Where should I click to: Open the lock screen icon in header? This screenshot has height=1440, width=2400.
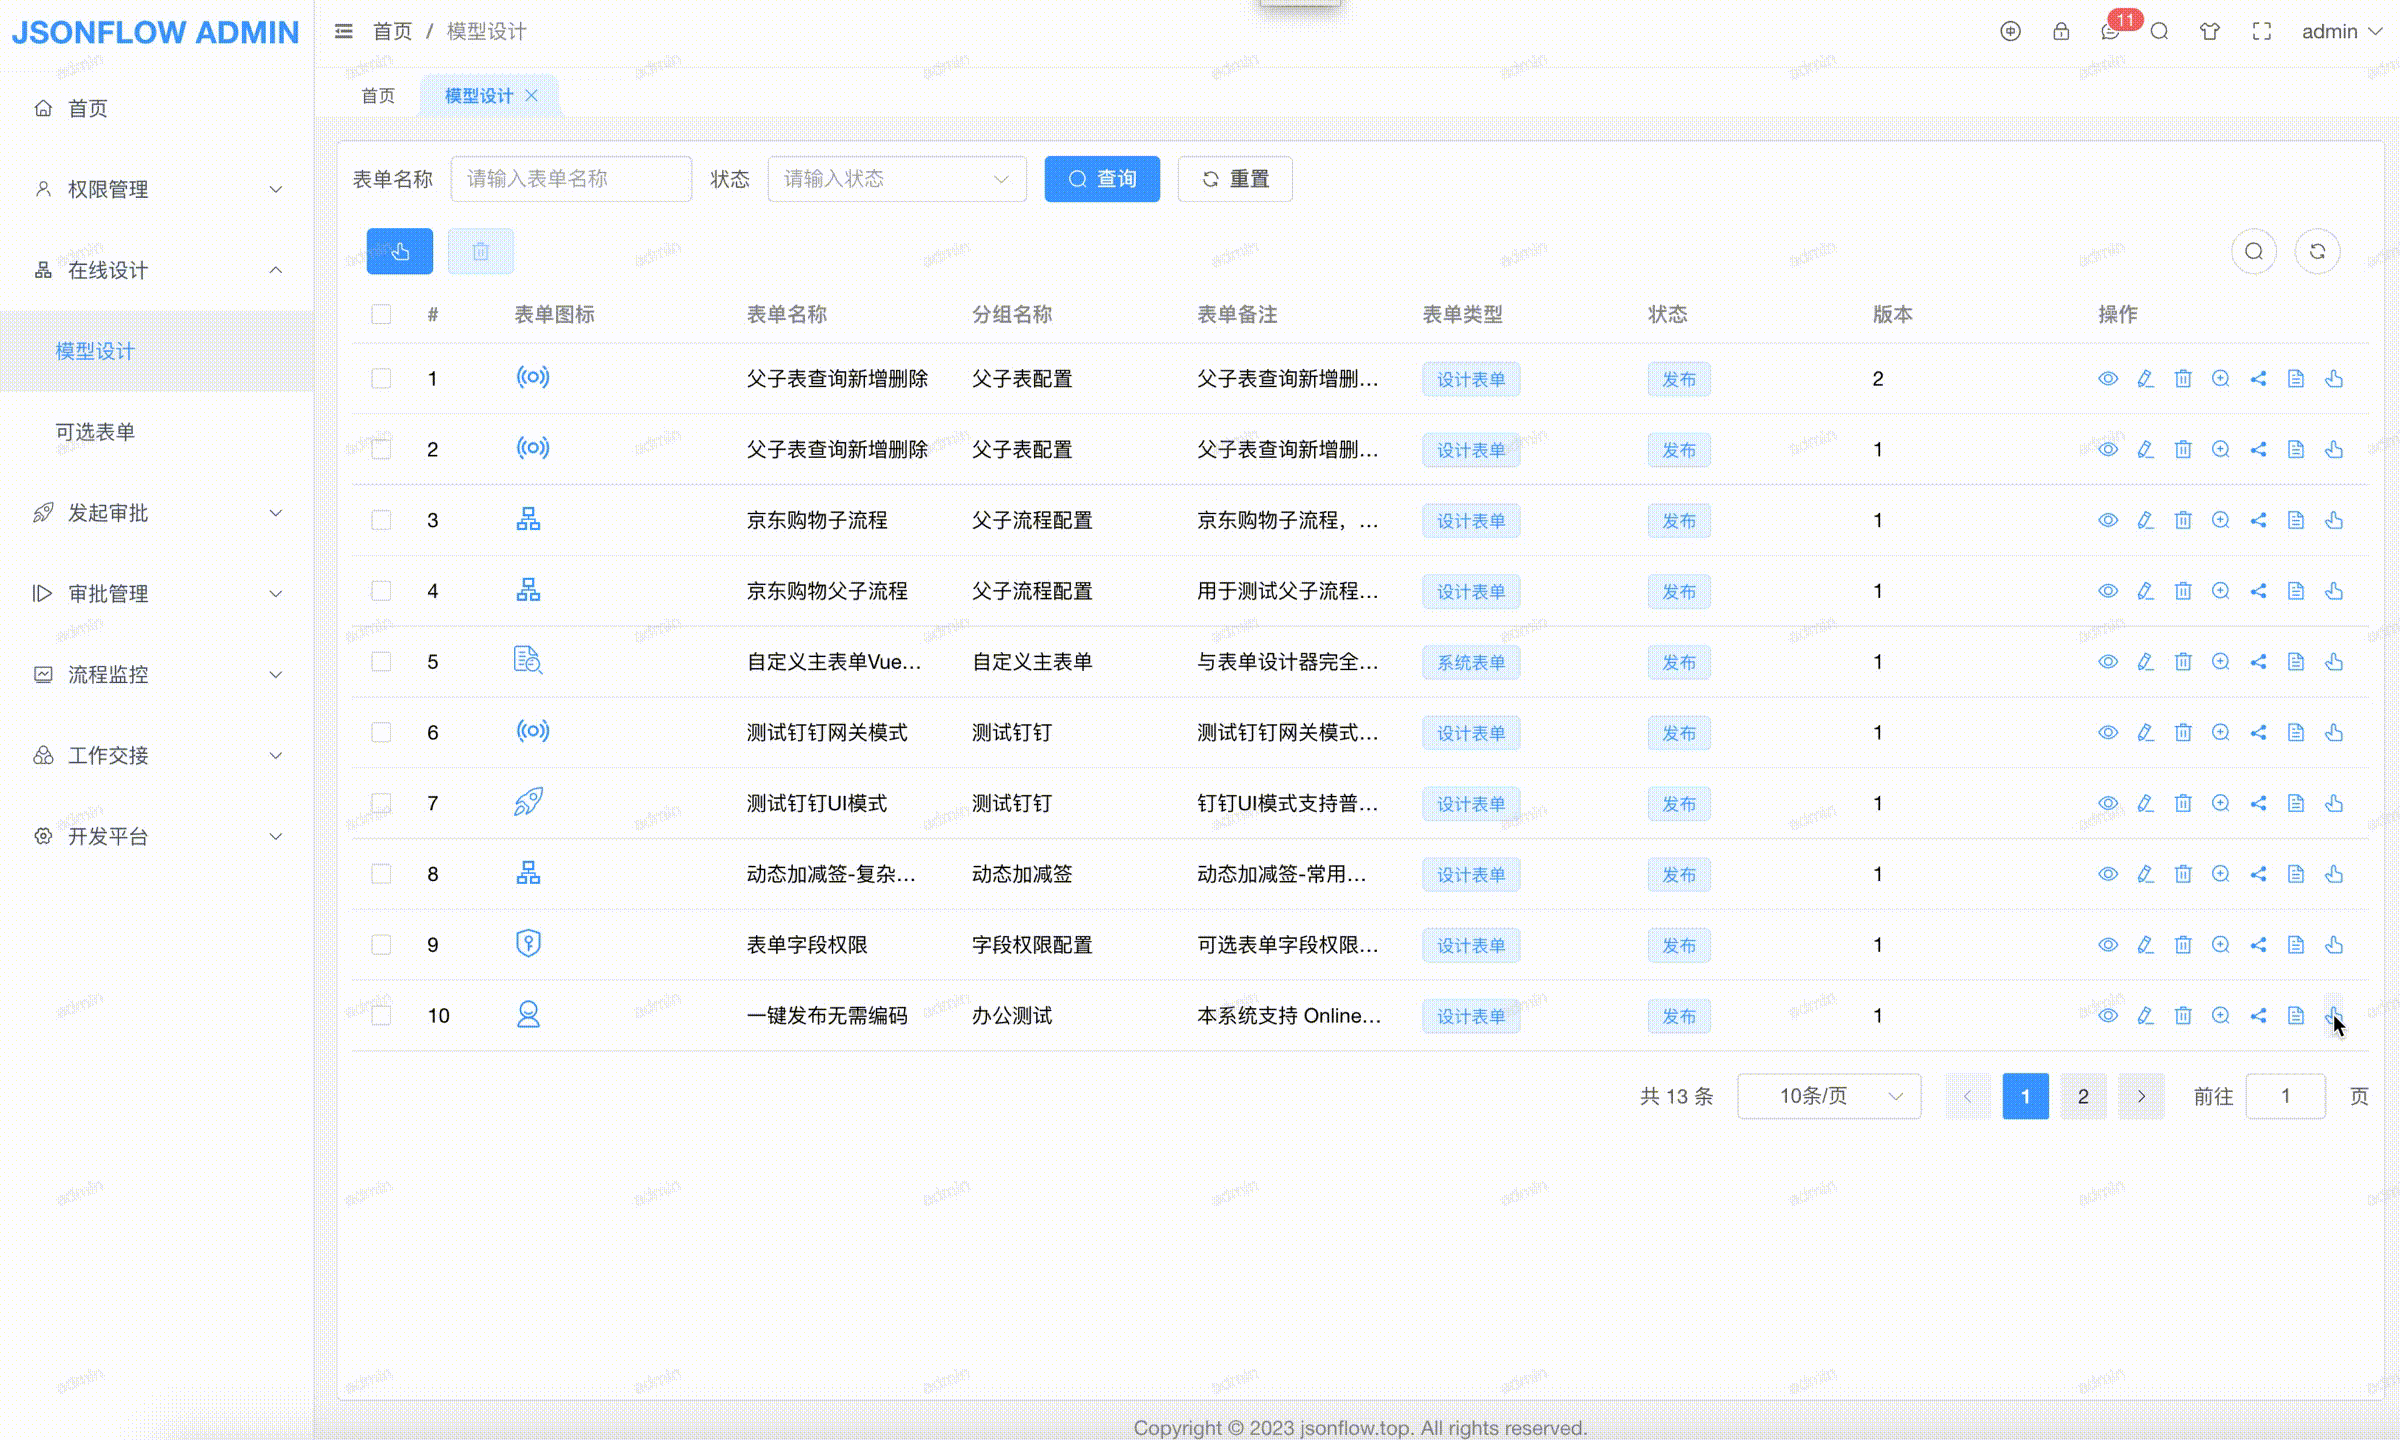[x=2061, y=32]
